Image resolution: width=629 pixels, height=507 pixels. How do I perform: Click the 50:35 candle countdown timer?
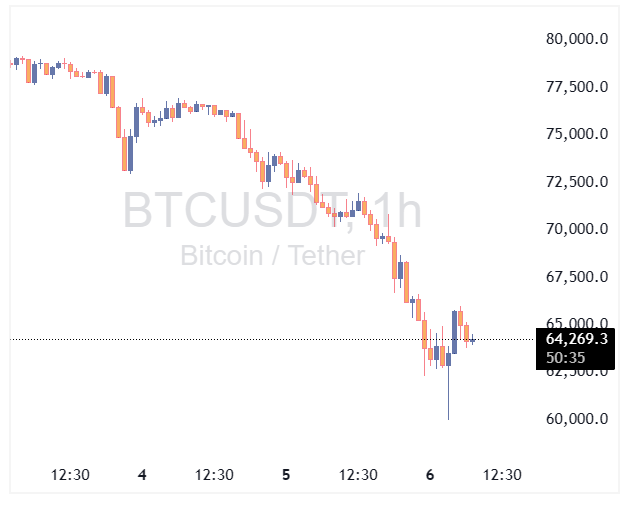tap(566, 357)
